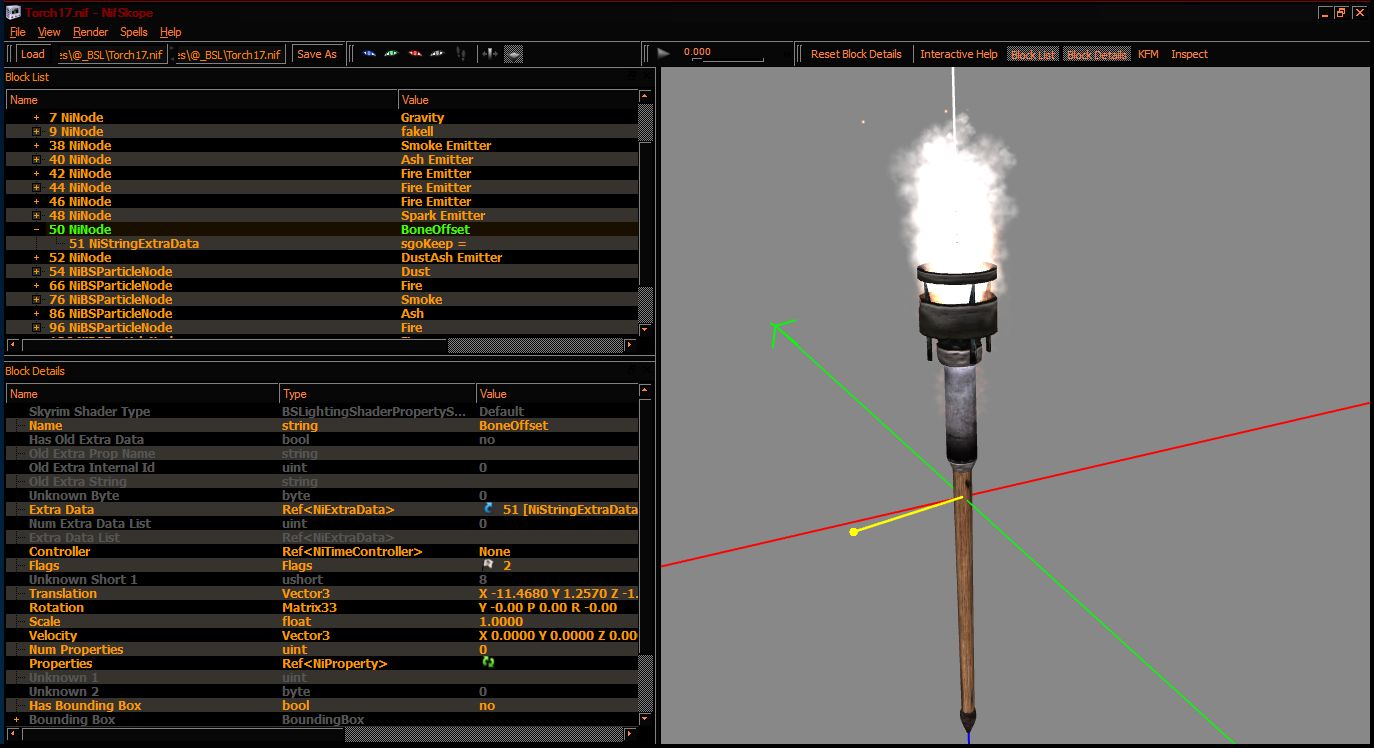Click the link icon in Extra Data row
Viewport: 1374px width, 748px height.
[x=489, y=509]
